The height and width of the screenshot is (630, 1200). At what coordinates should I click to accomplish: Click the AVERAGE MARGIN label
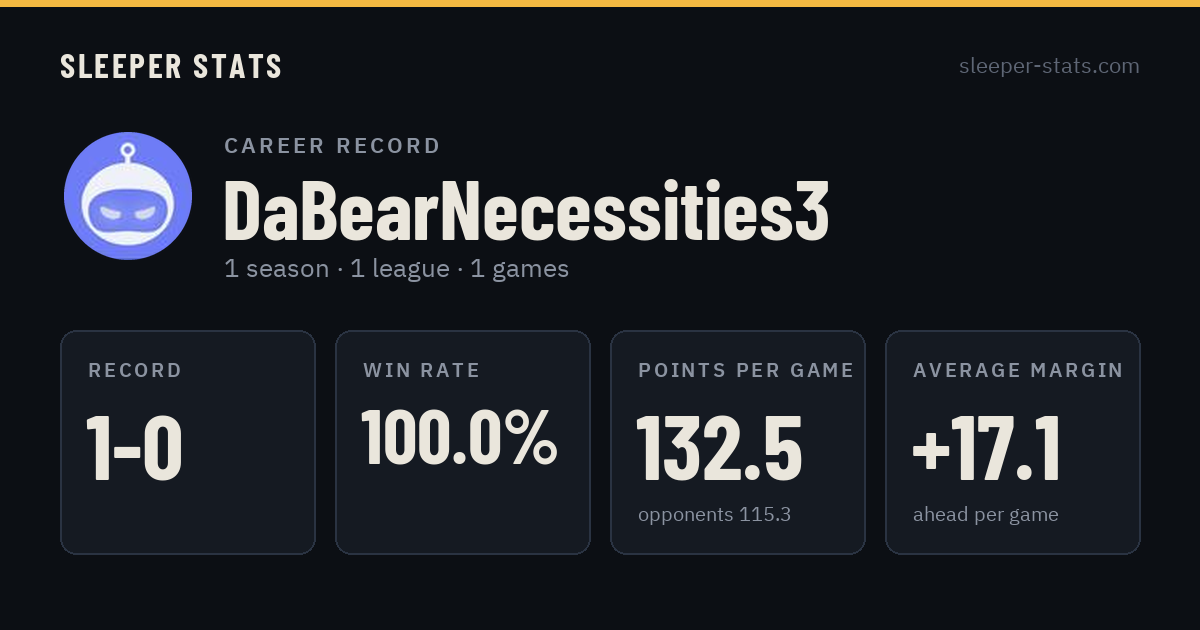[1018, 370]
